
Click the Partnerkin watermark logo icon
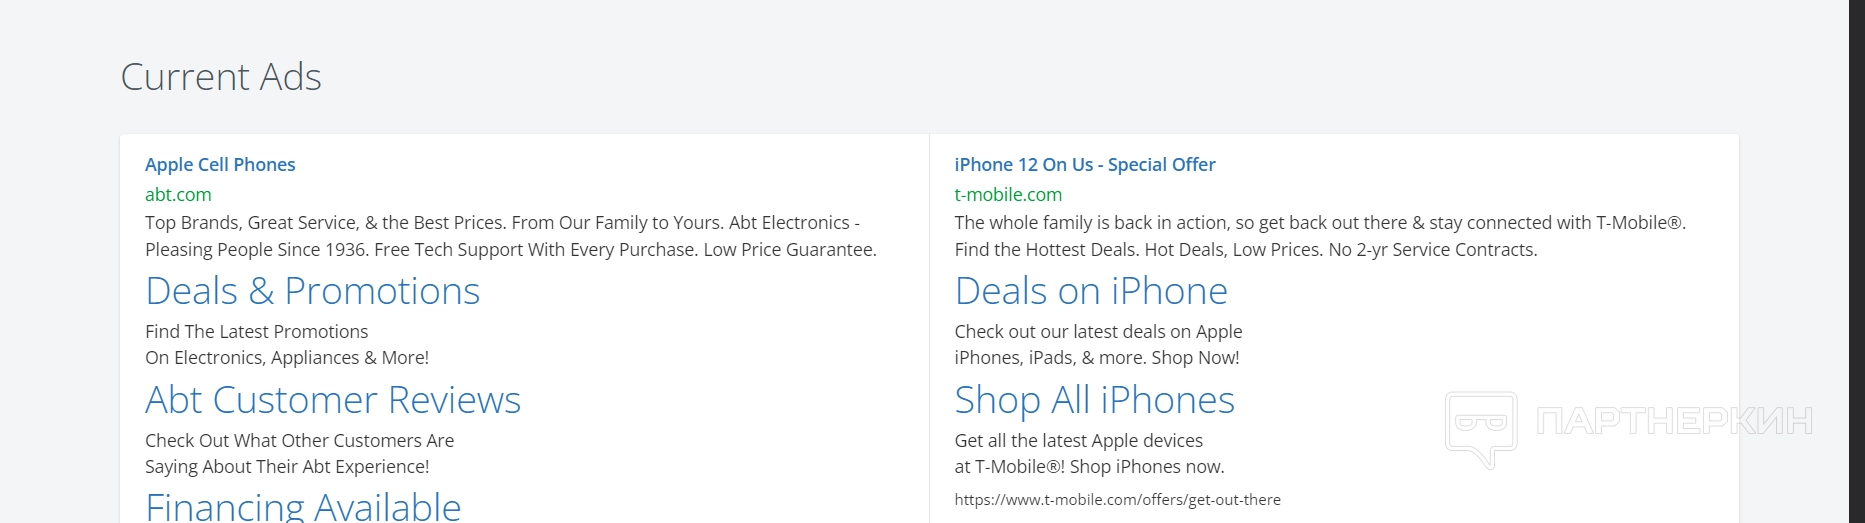pyautogui.click(x=1481, y=428)
